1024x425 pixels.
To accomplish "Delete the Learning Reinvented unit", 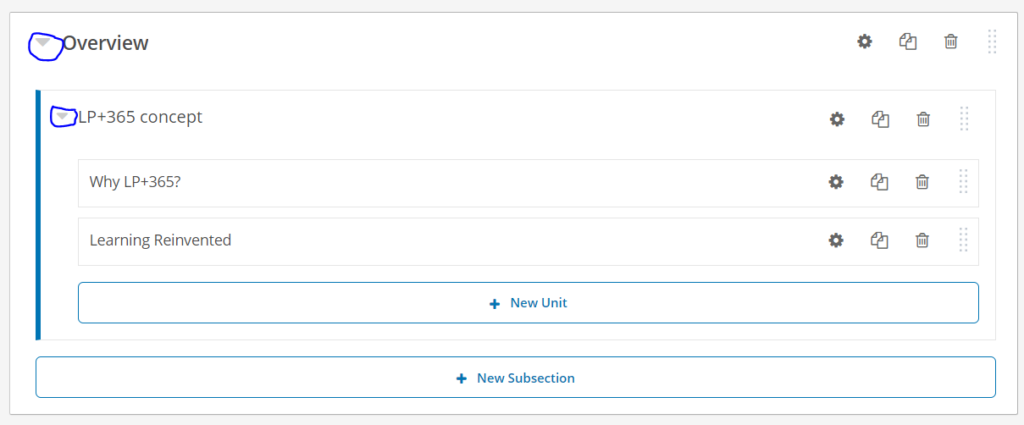I will click(922, 240).
